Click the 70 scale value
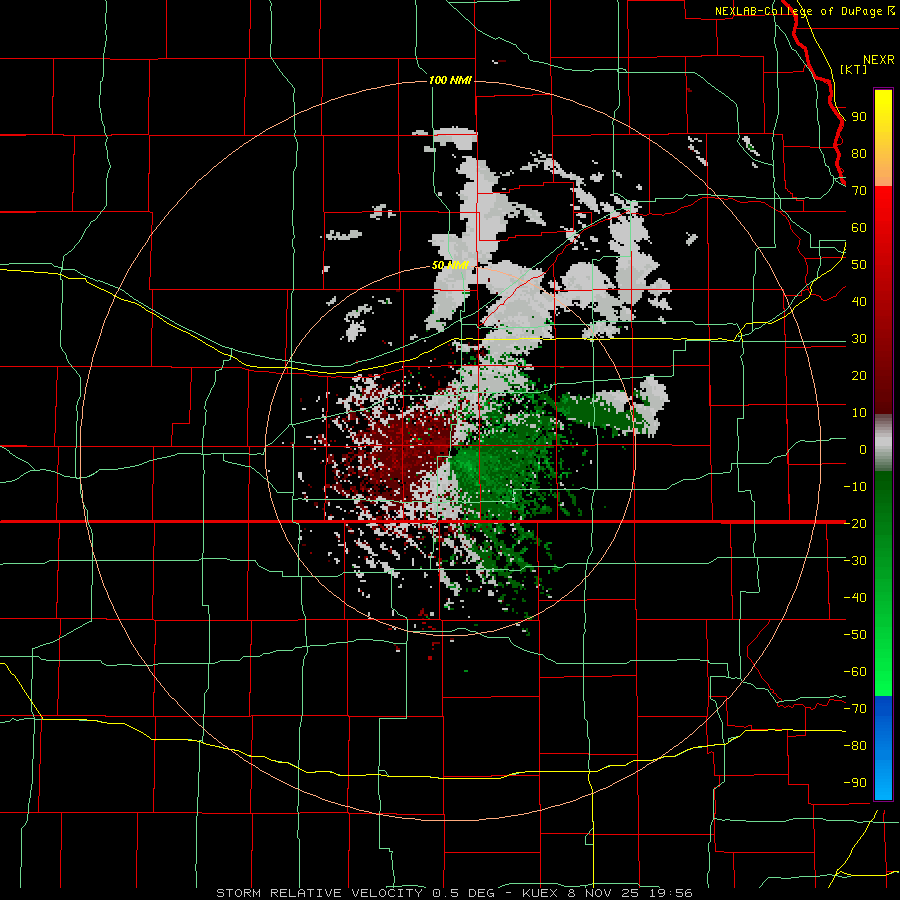This screenshot has width=900, height=900. coord(859,191)
